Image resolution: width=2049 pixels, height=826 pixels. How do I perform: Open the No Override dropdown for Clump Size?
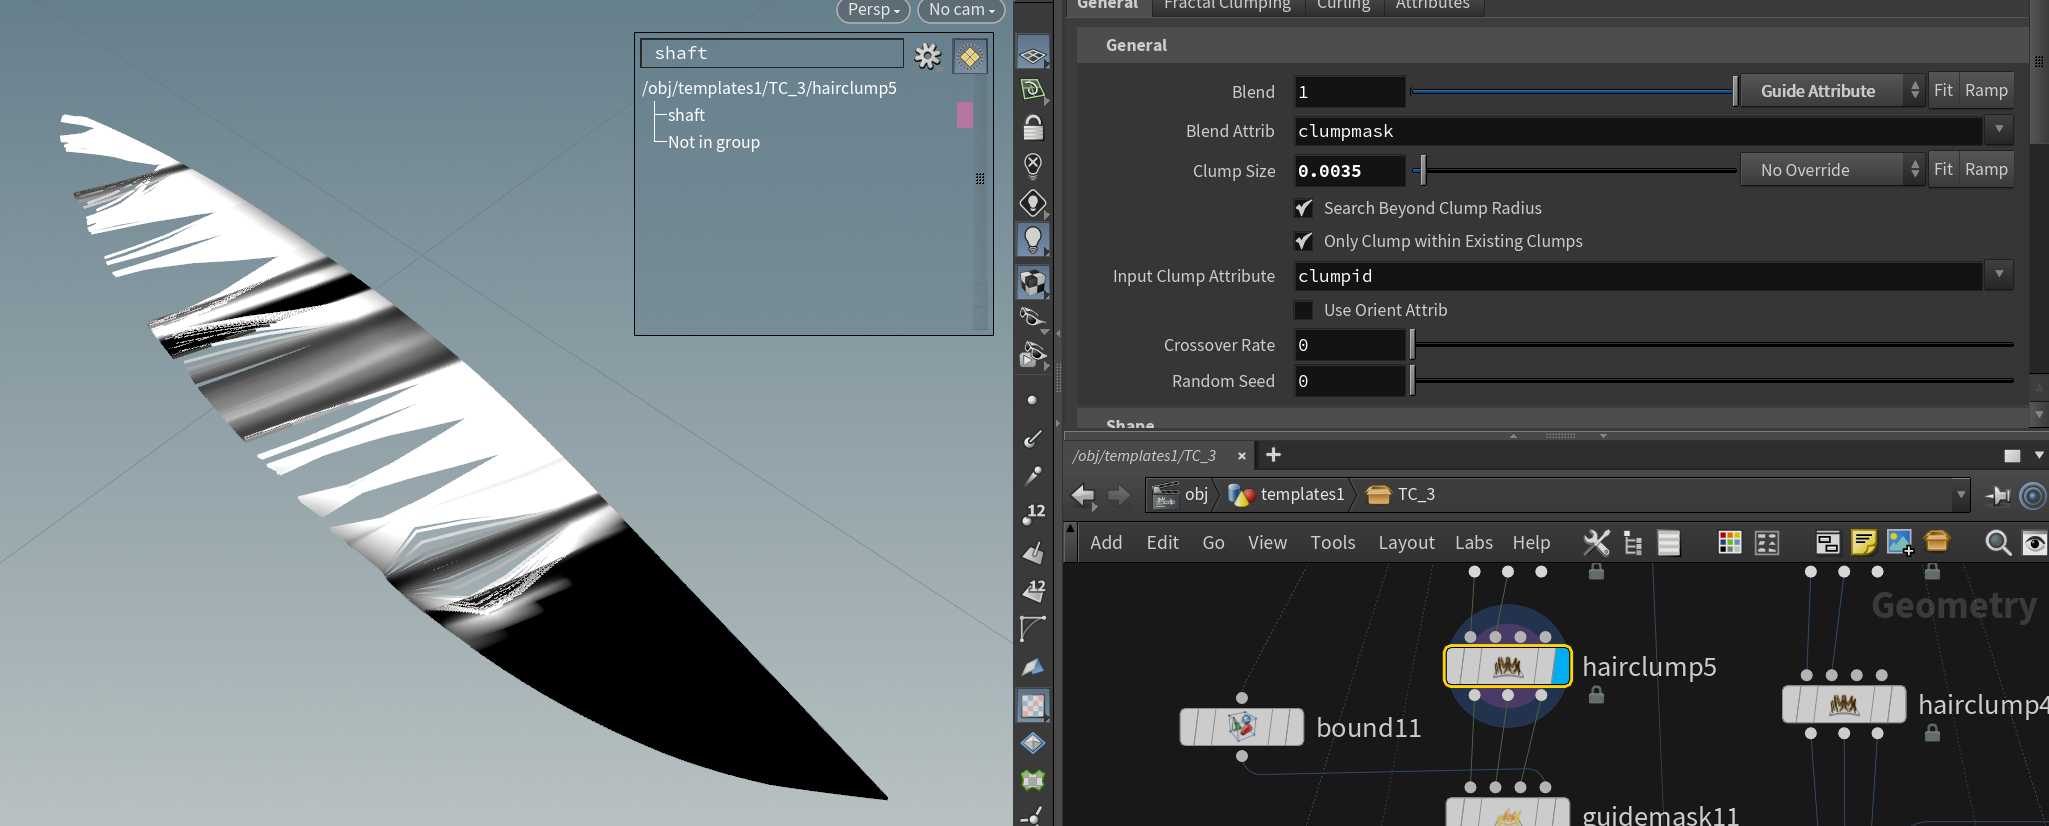point(1831,170)
